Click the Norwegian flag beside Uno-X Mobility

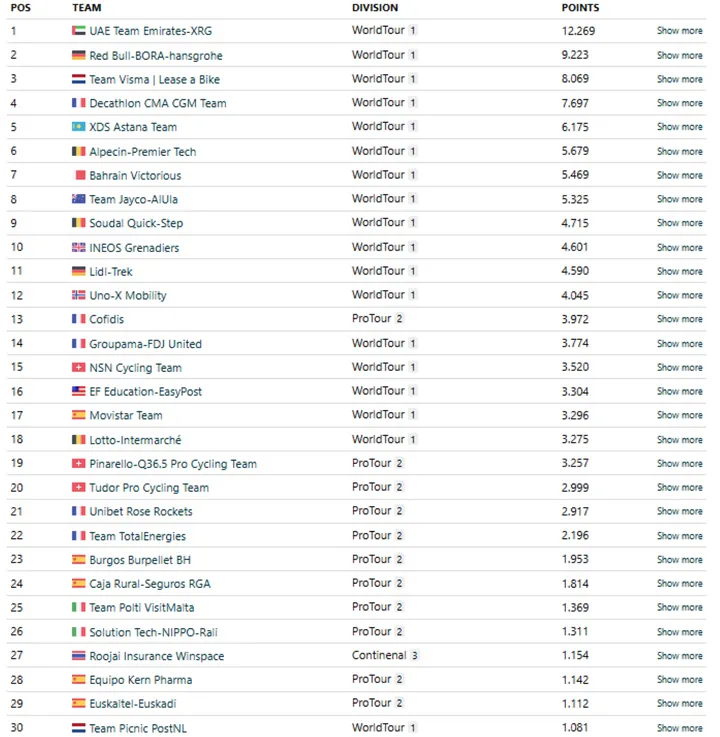(79, 295)
